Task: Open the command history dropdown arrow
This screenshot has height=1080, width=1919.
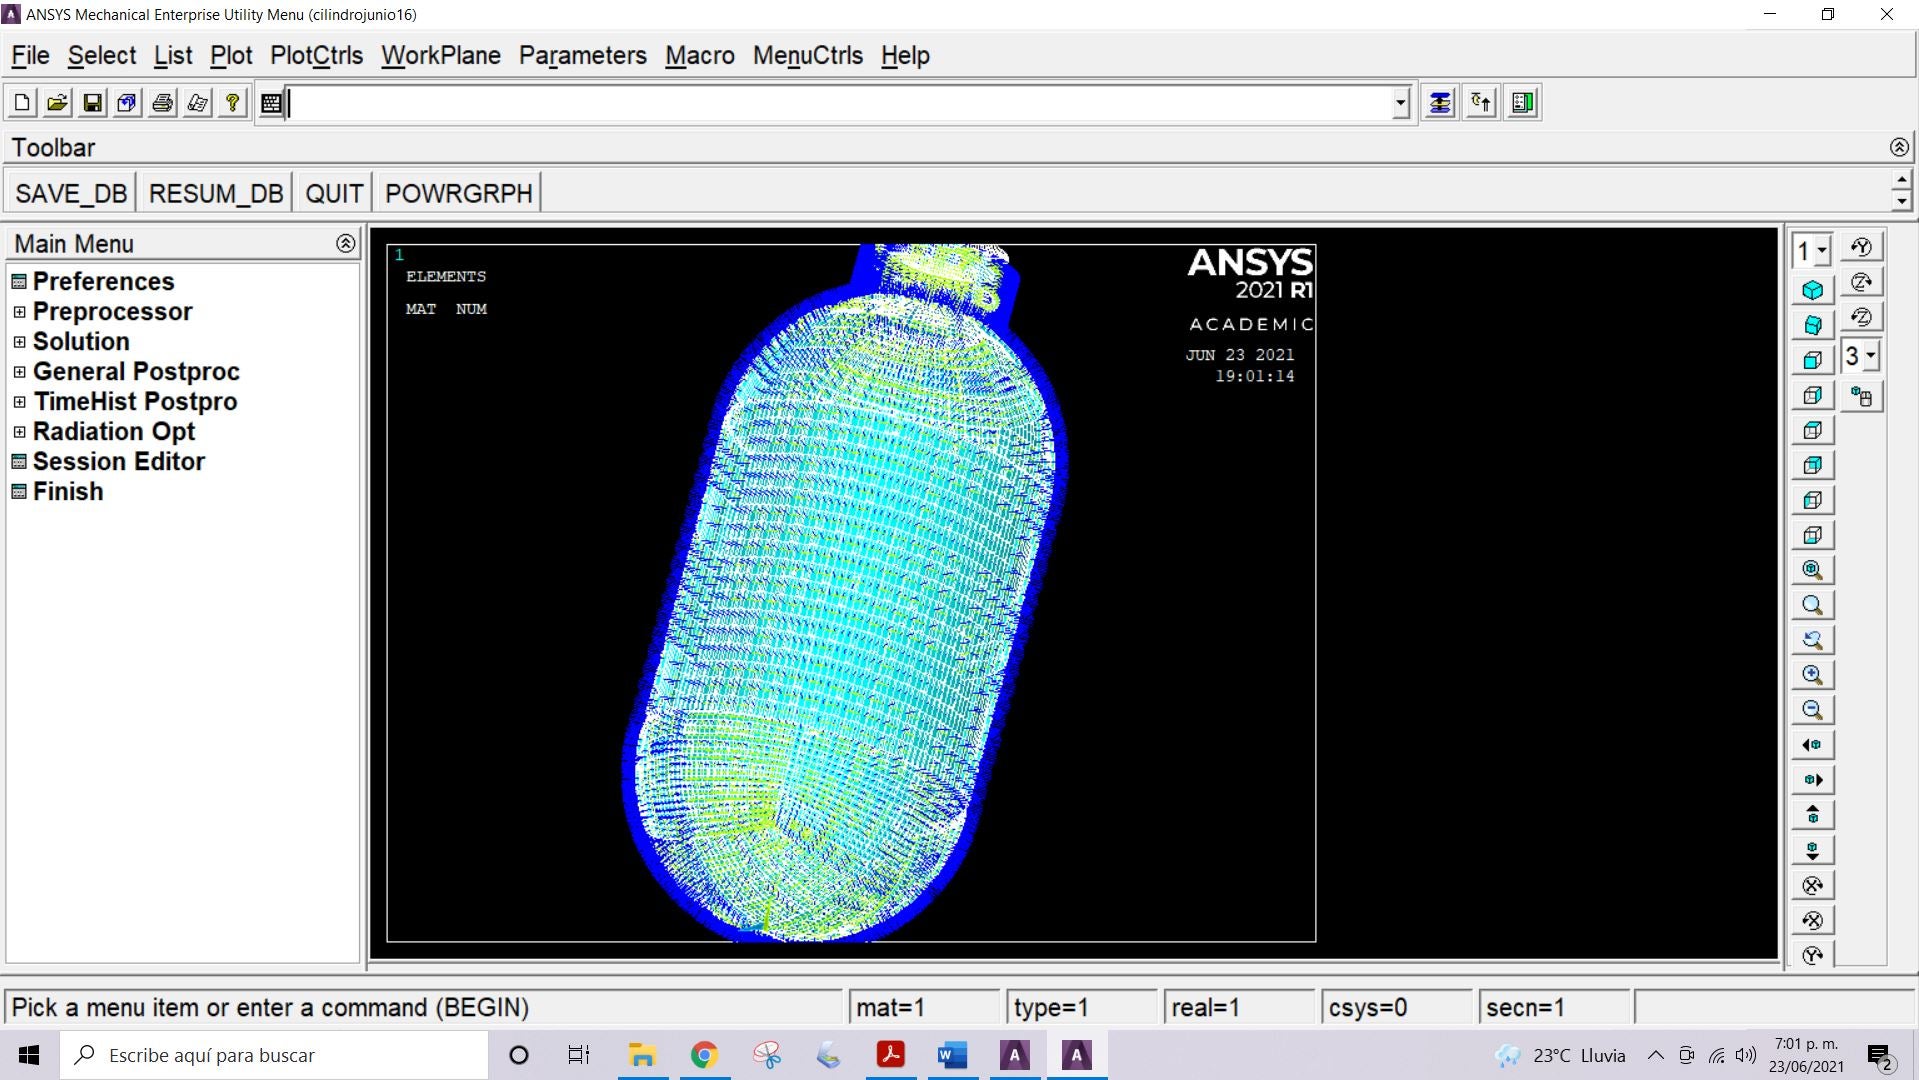Action: (1400, 103)
